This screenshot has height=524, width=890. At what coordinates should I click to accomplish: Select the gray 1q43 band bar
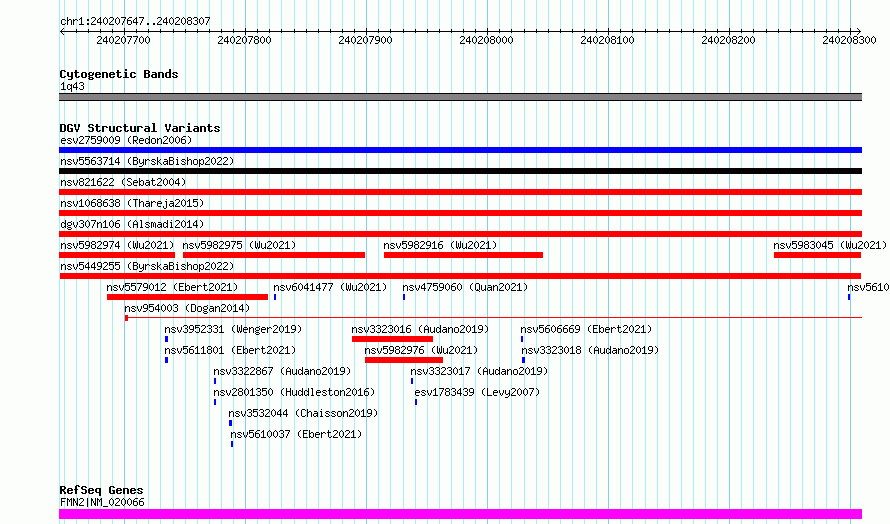(x=460, y=97)
